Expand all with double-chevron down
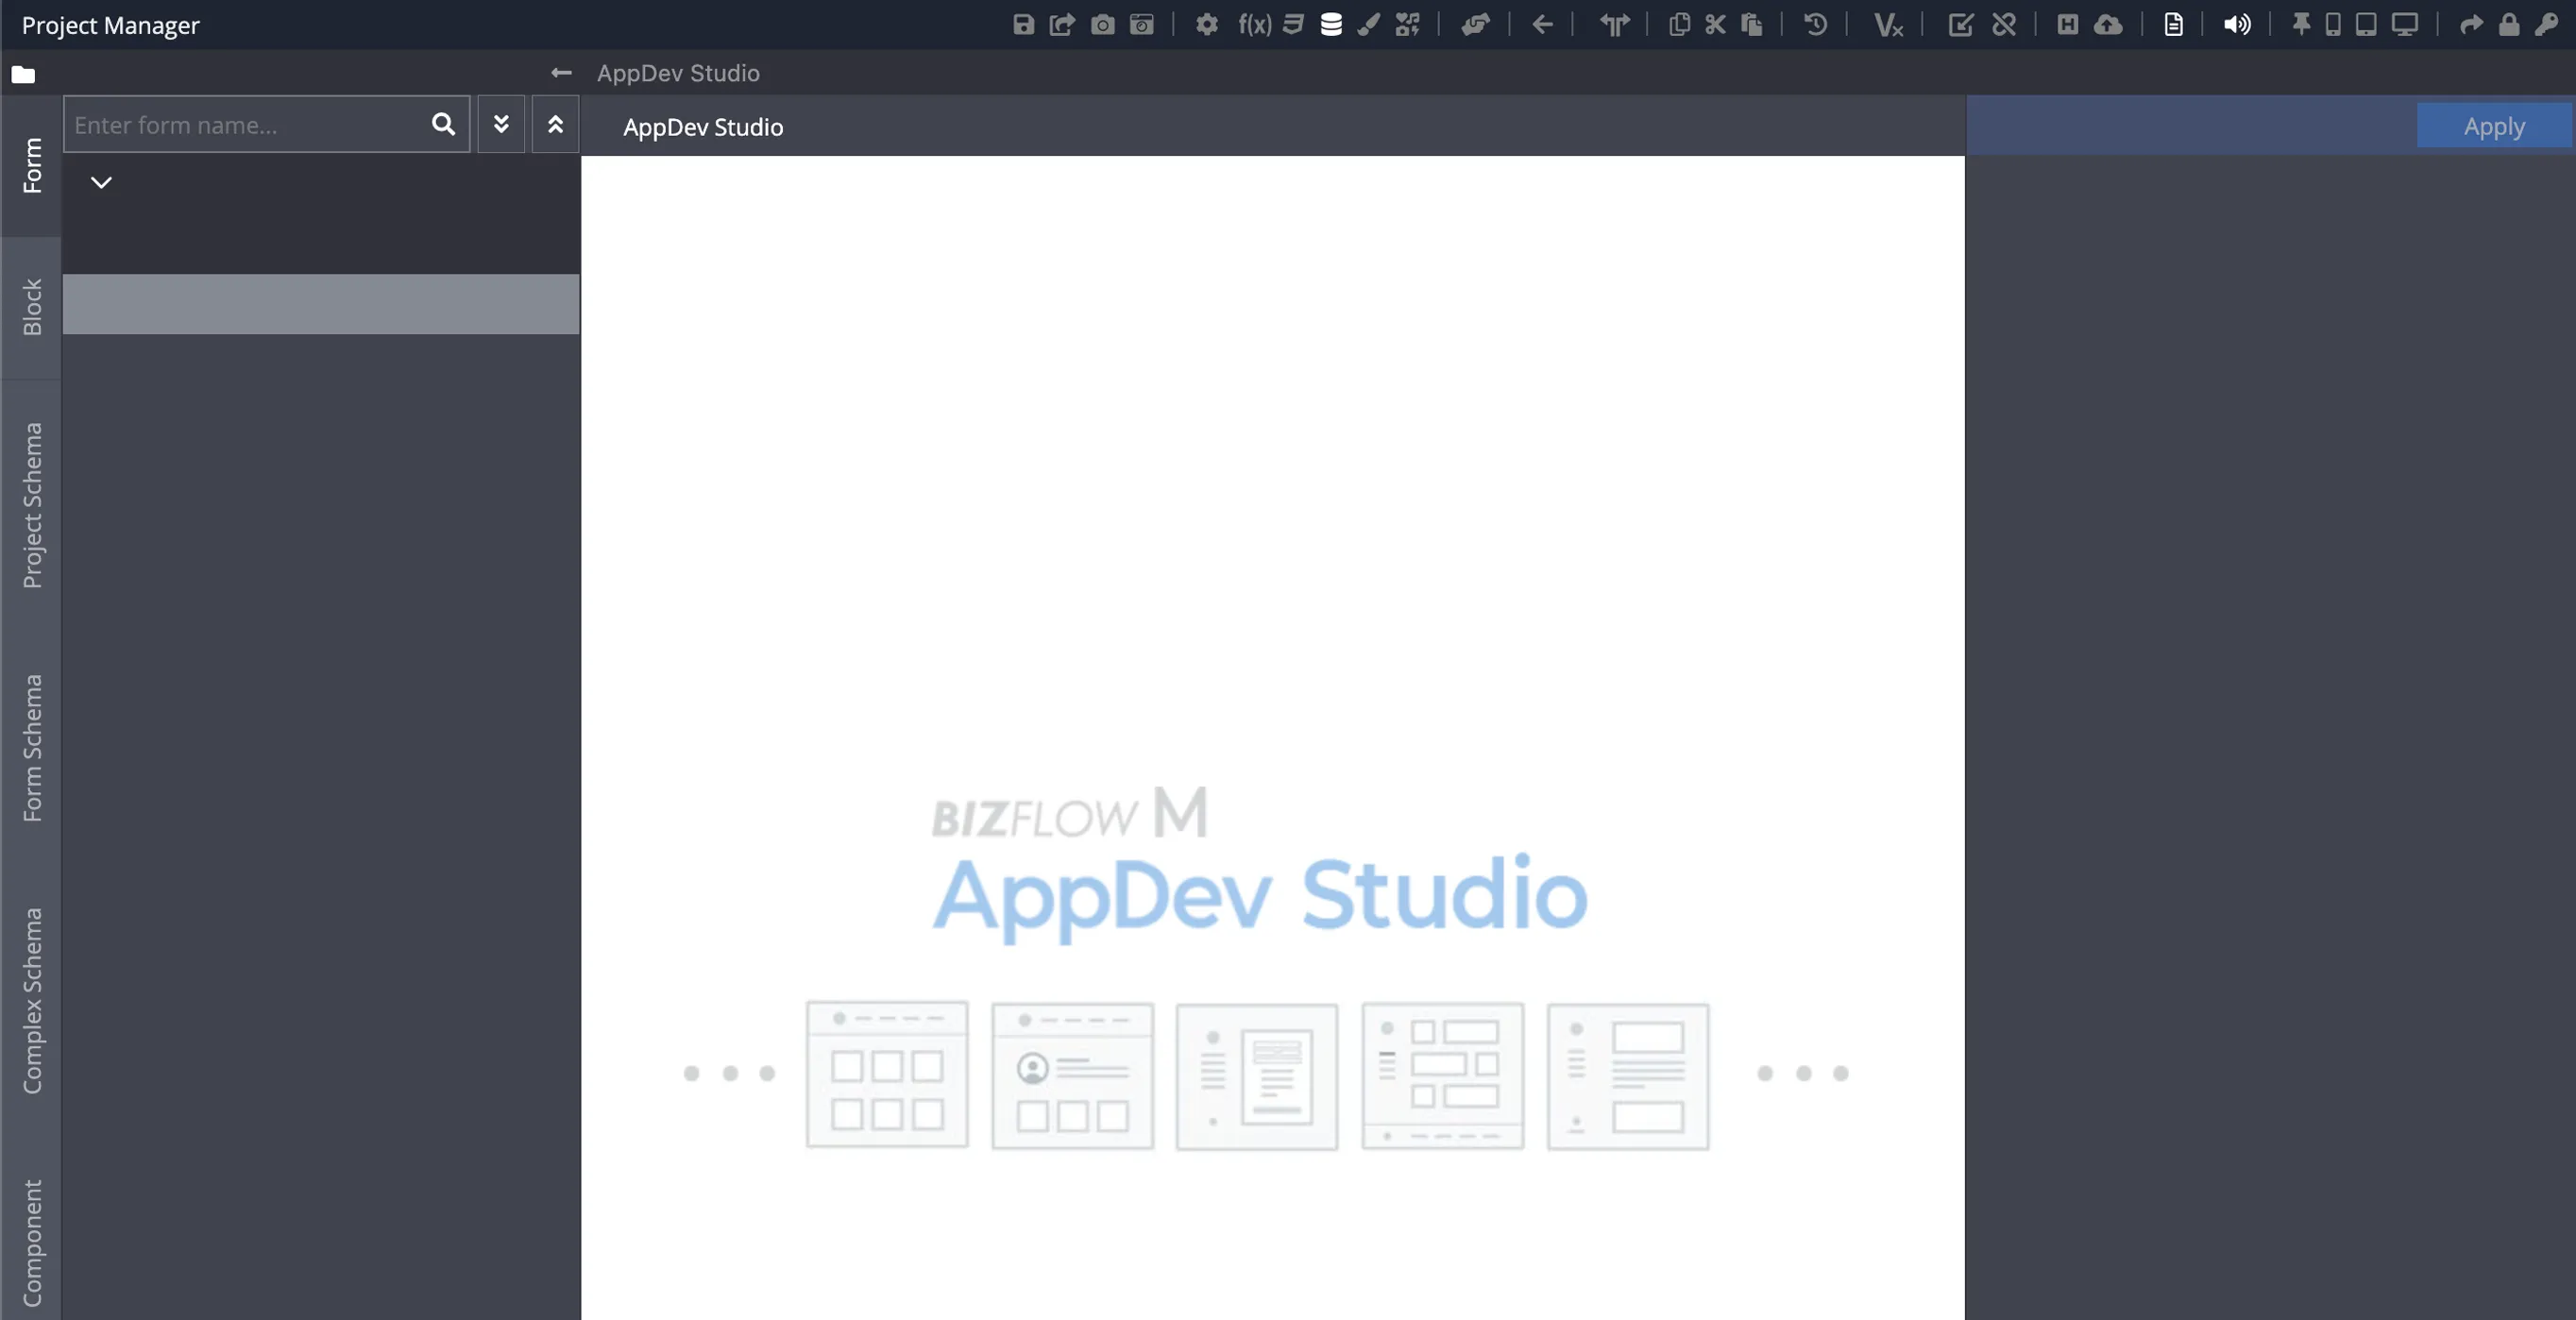The image size is (2576, 1320). click(501, 124)
